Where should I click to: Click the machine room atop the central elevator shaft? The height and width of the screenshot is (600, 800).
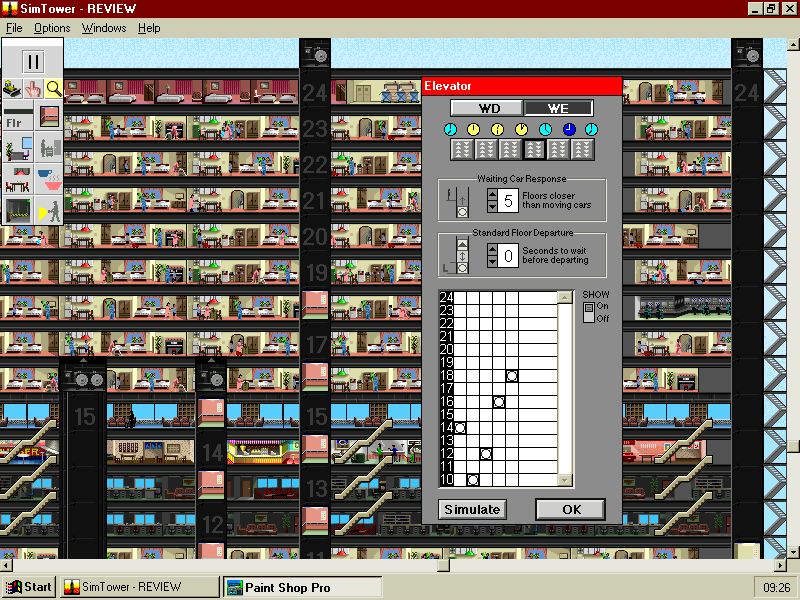(315, 53)
